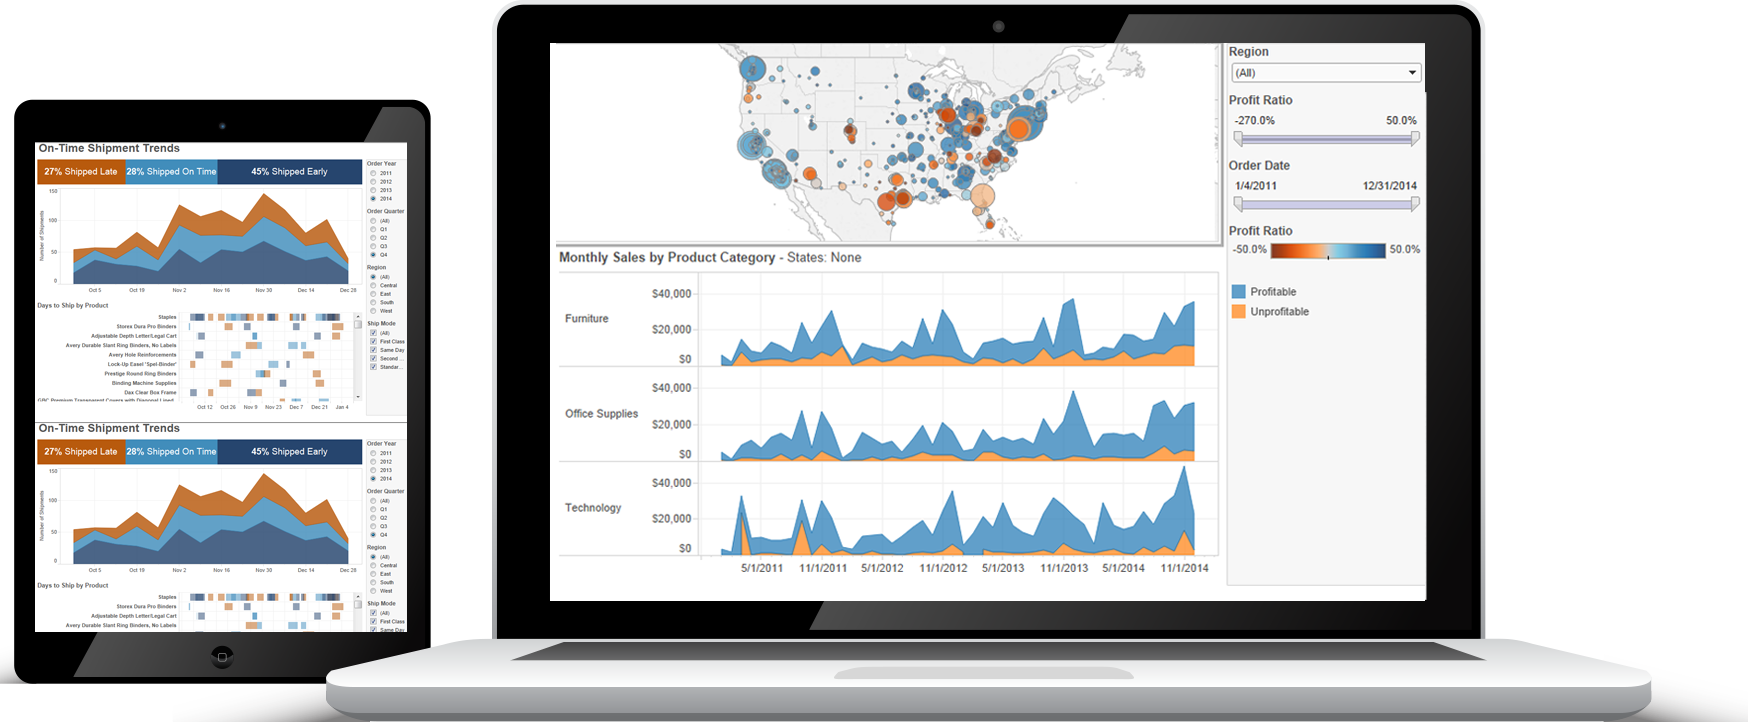Screen dimensions: 1748x722
Task: Click the 12/31/2014 Order Date slider handle
Action: click(x=1415, y=204)
